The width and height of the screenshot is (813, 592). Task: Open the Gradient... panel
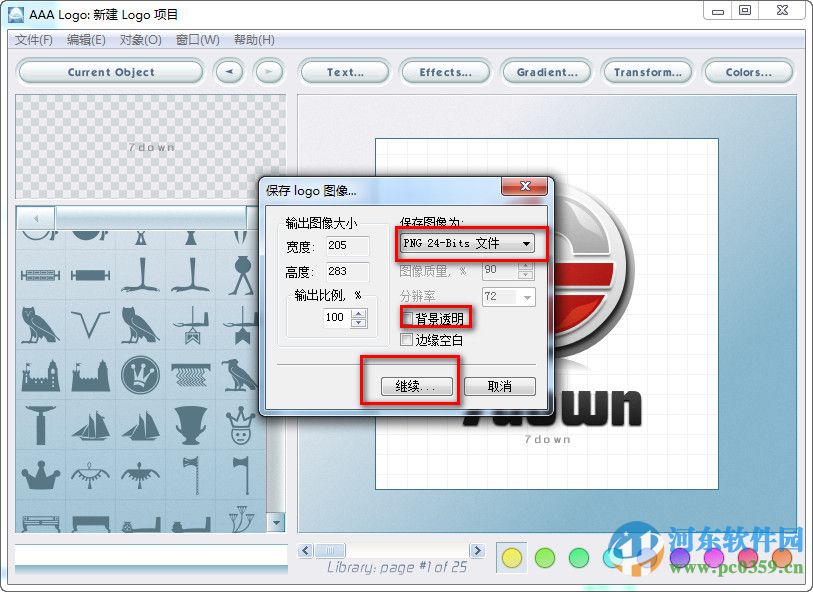tap(546, 72)
